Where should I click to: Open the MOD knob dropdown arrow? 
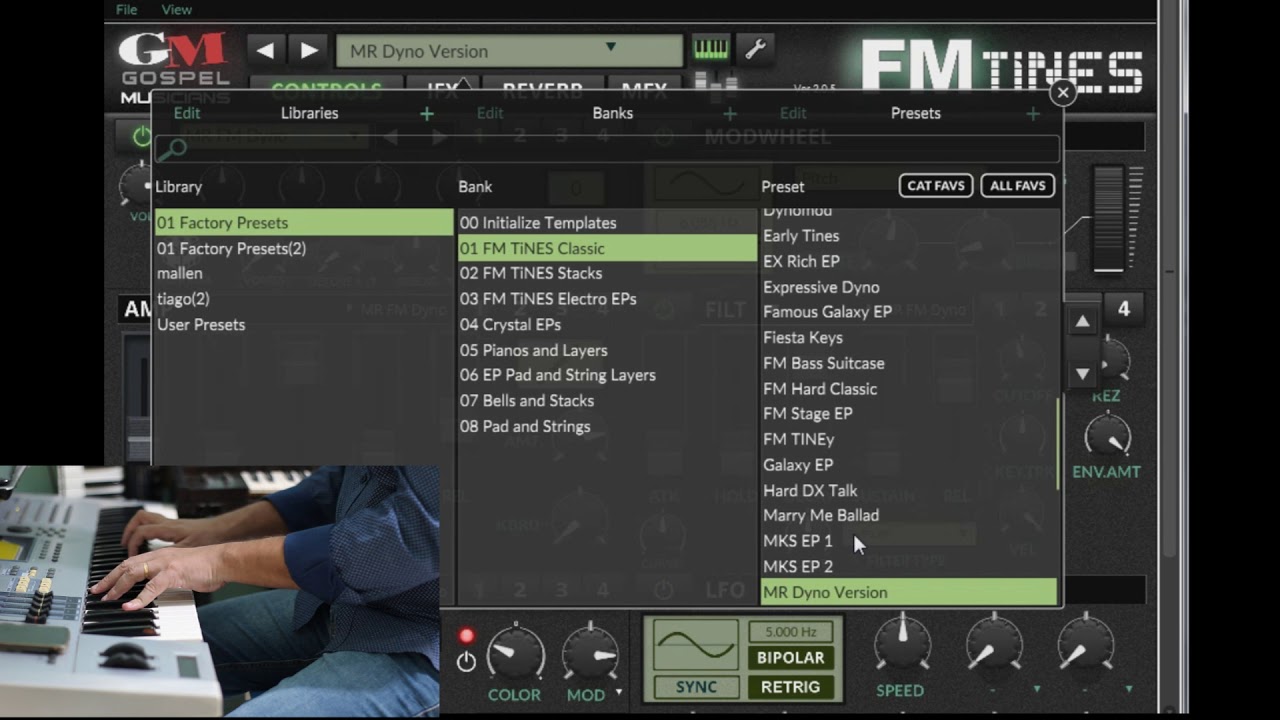click(x=619, y=692)
